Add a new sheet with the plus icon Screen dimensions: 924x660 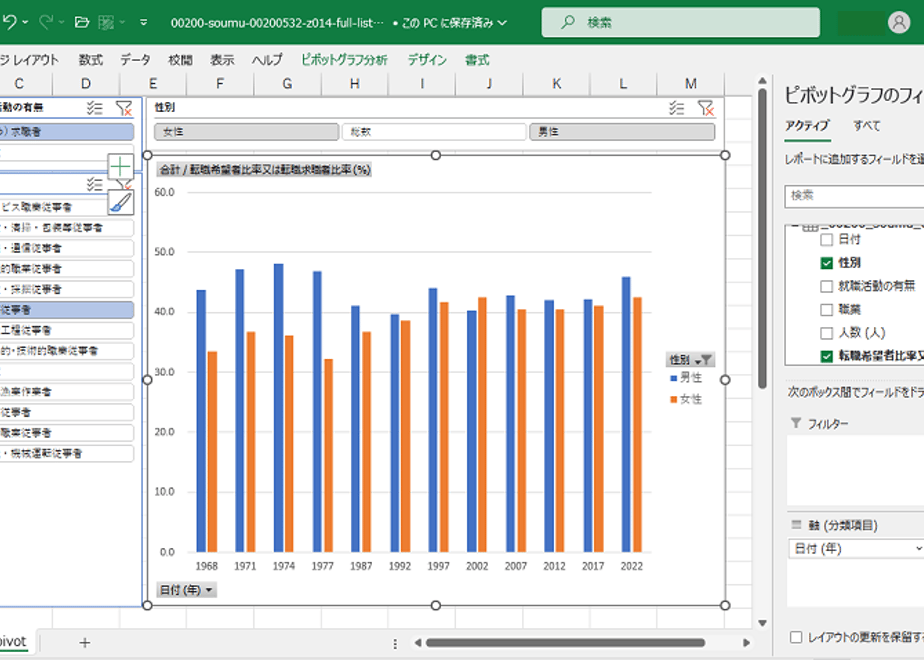(85, 642)
